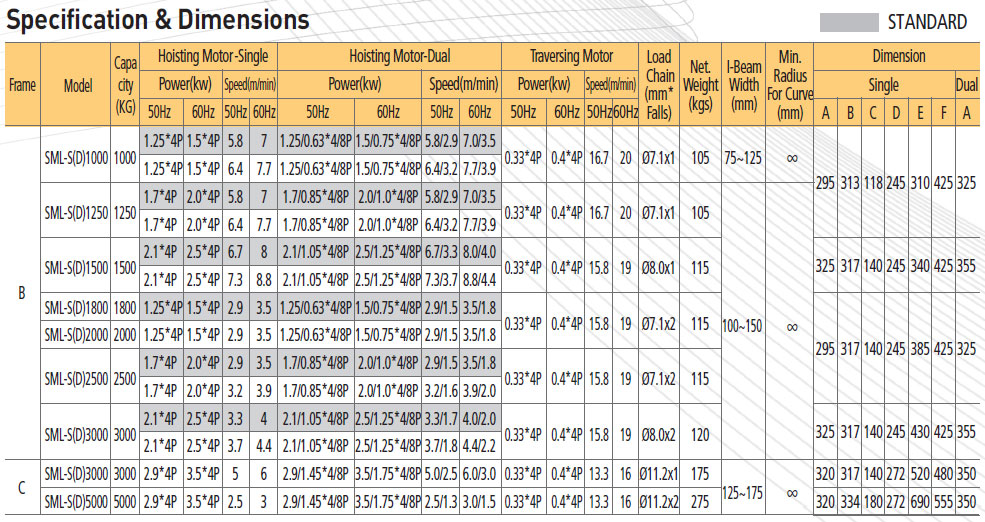Click the 275 net weight cell
Screen dimensions: 985x522
700,501
